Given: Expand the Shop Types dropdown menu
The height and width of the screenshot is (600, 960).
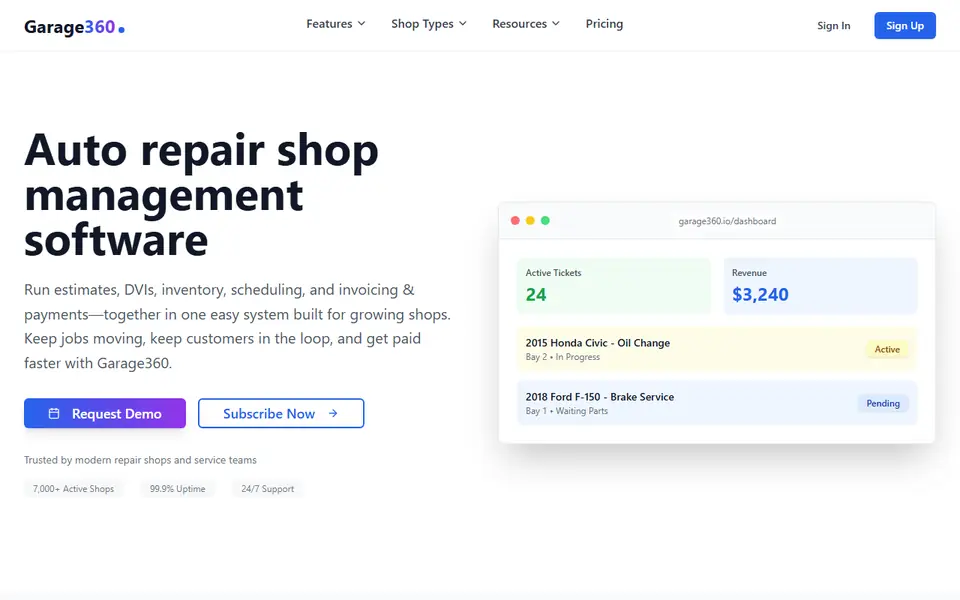Looking at the screenshot, I should pos(429,24).
